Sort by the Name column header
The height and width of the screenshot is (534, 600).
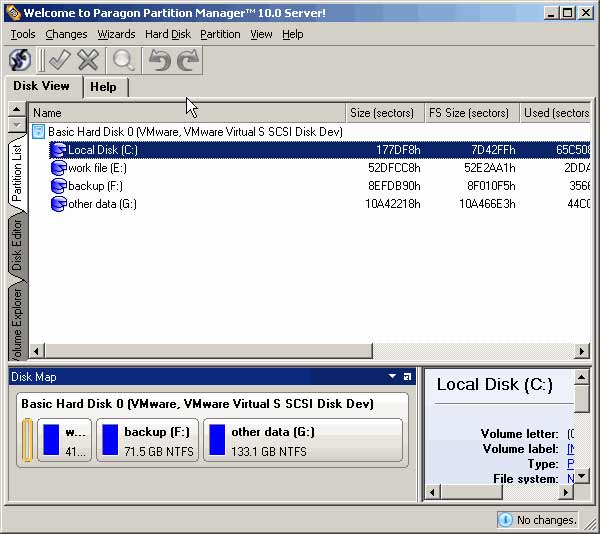187,113
